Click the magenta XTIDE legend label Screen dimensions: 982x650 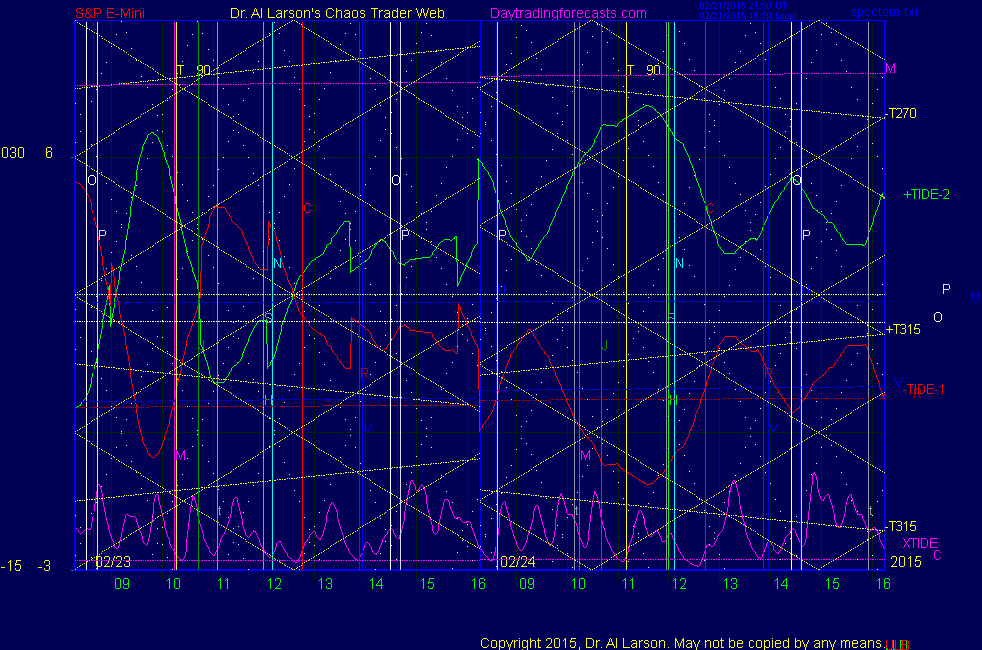click(x=920, y=542)
